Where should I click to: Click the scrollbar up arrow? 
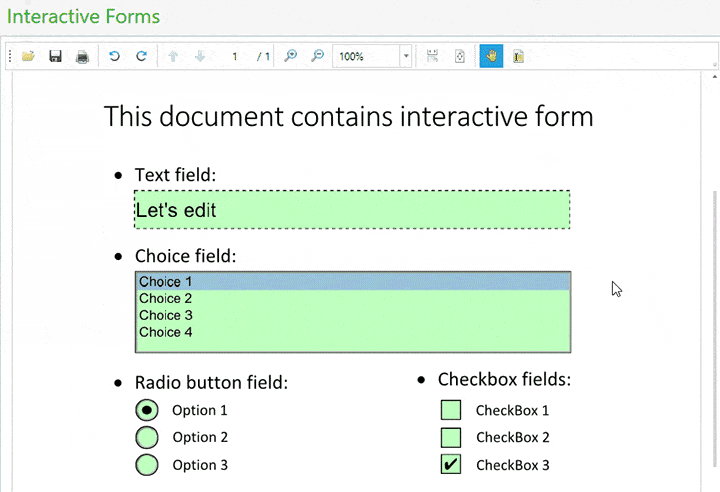tap(714, 77)
